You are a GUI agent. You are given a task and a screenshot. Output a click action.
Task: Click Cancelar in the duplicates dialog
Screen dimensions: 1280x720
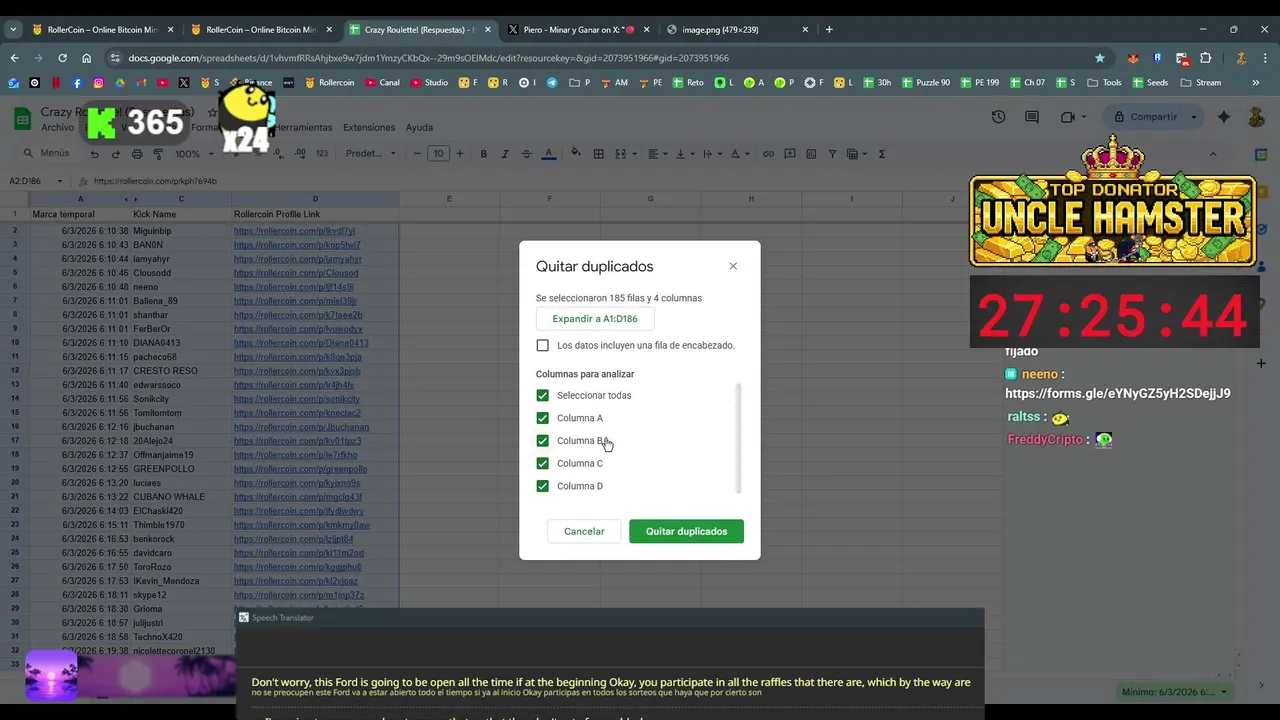coord(584,531)
